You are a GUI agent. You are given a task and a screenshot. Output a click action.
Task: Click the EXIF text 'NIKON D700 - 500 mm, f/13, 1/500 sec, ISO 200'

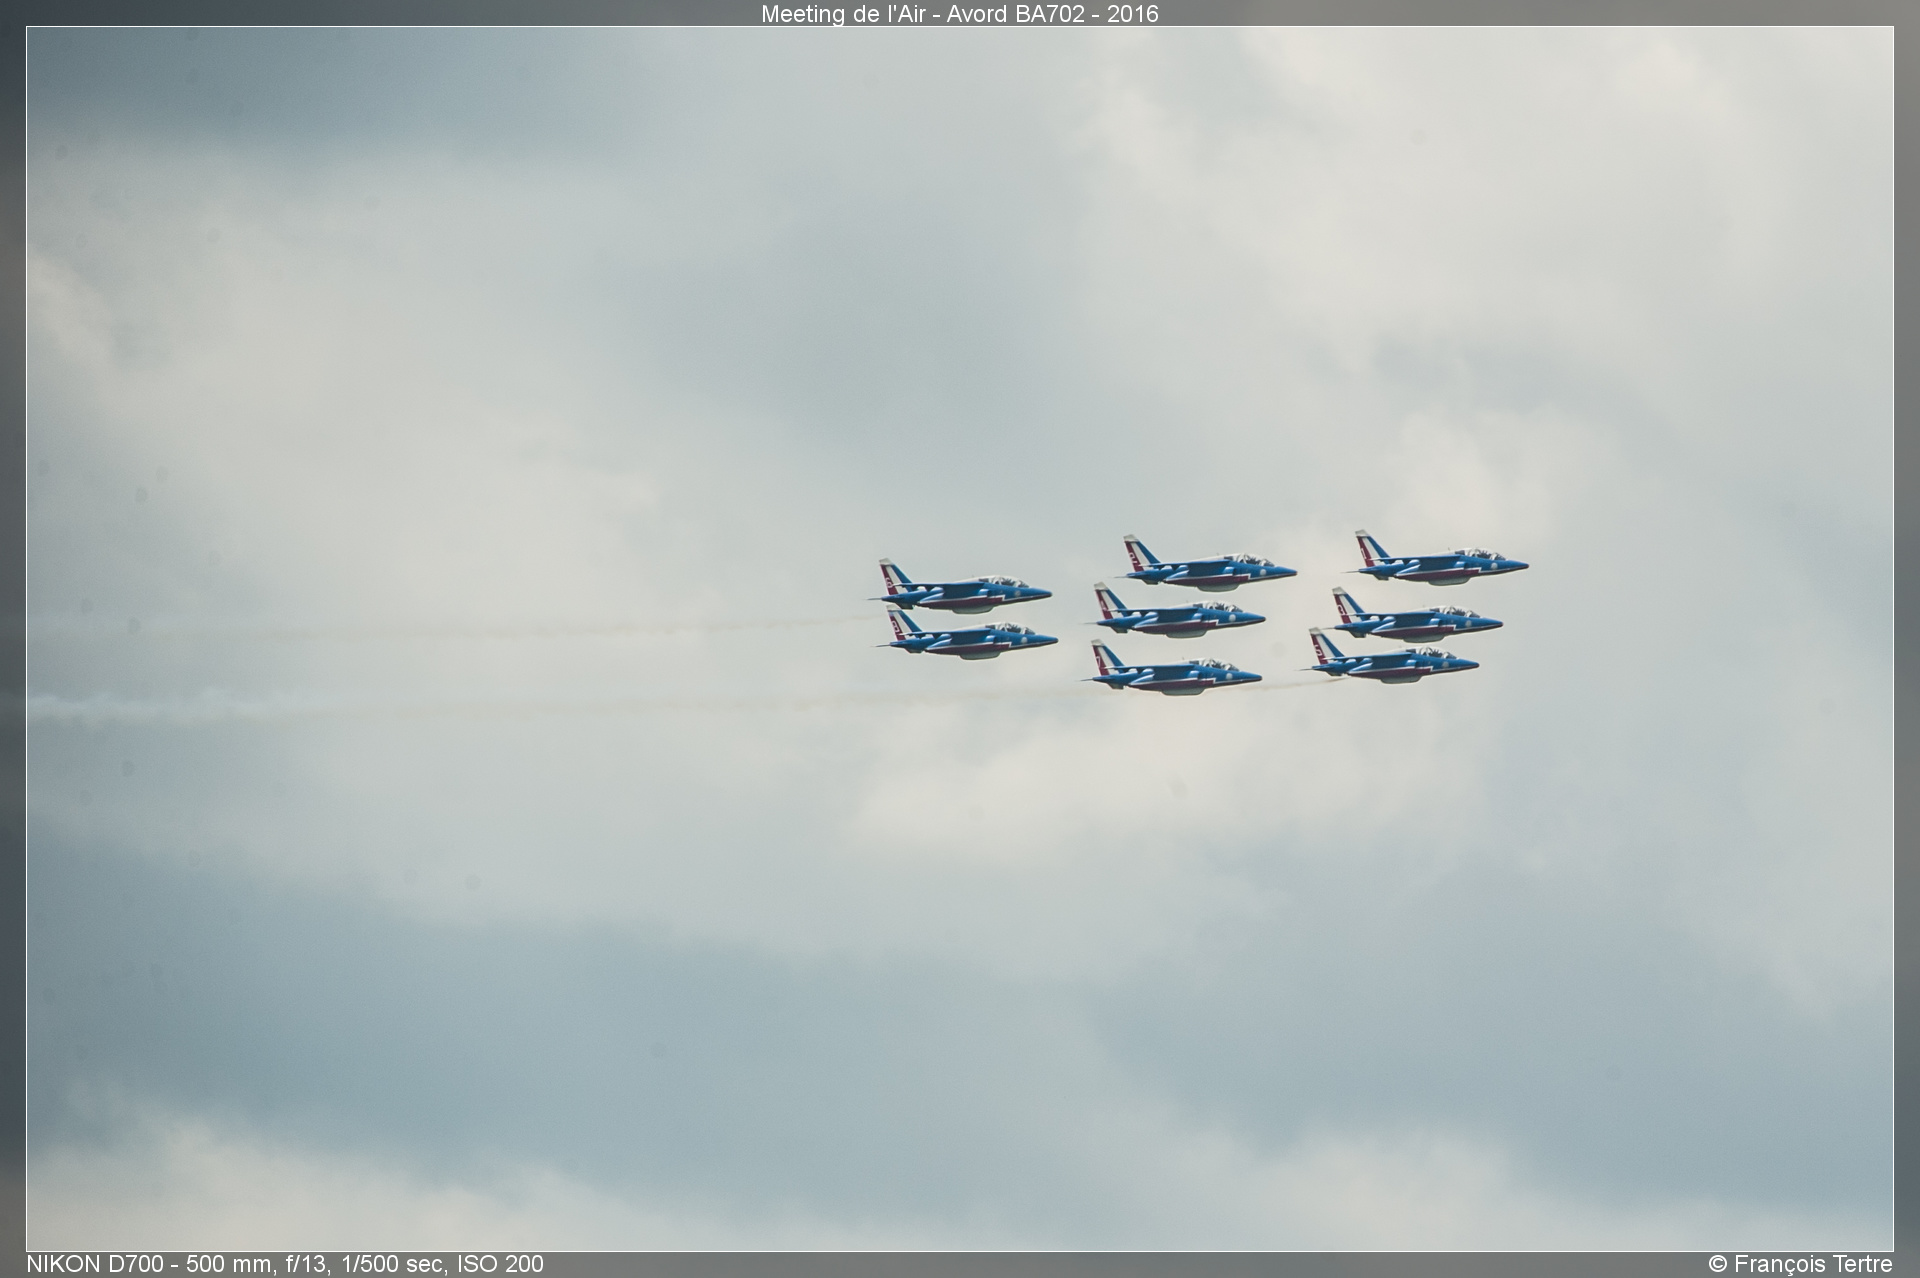(285, 1264)
